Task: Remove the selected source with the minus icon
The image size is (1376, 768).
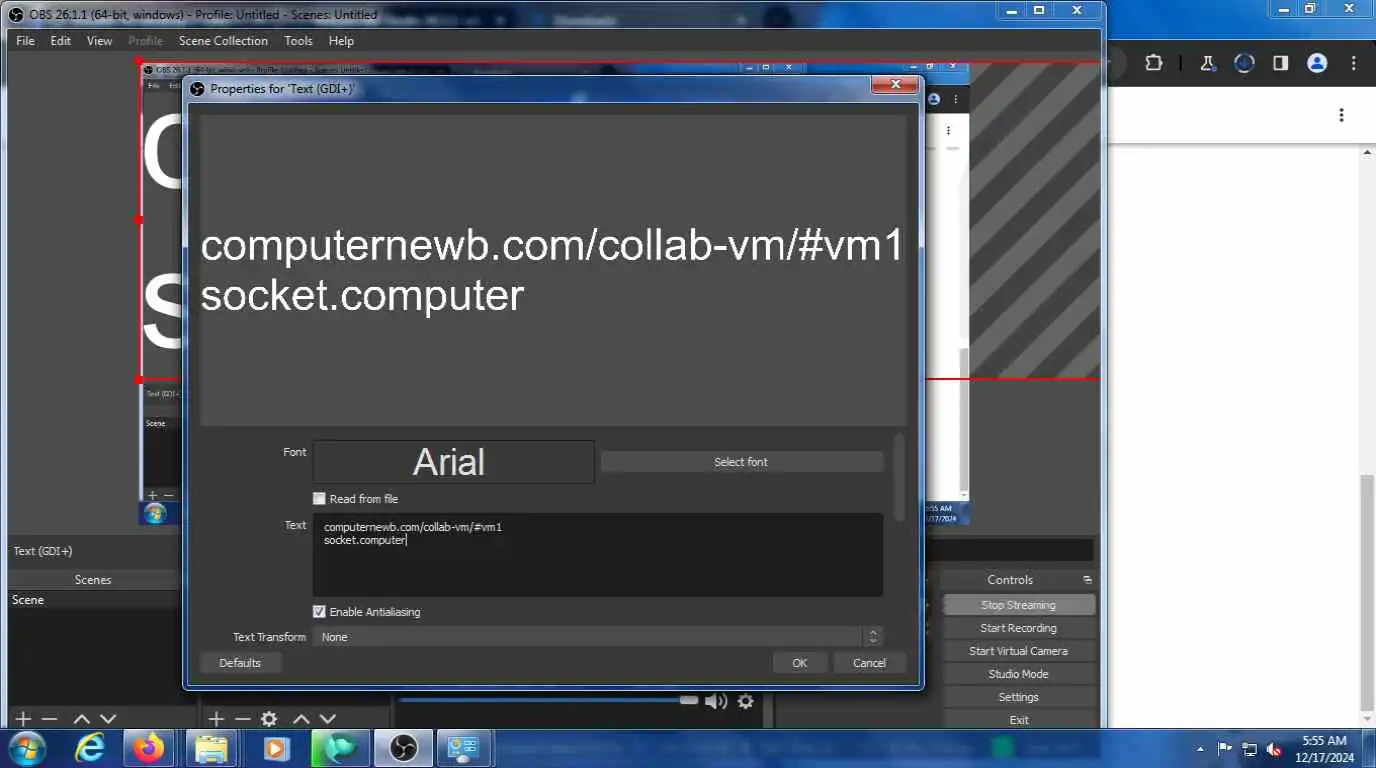Action: coord(242,719)
